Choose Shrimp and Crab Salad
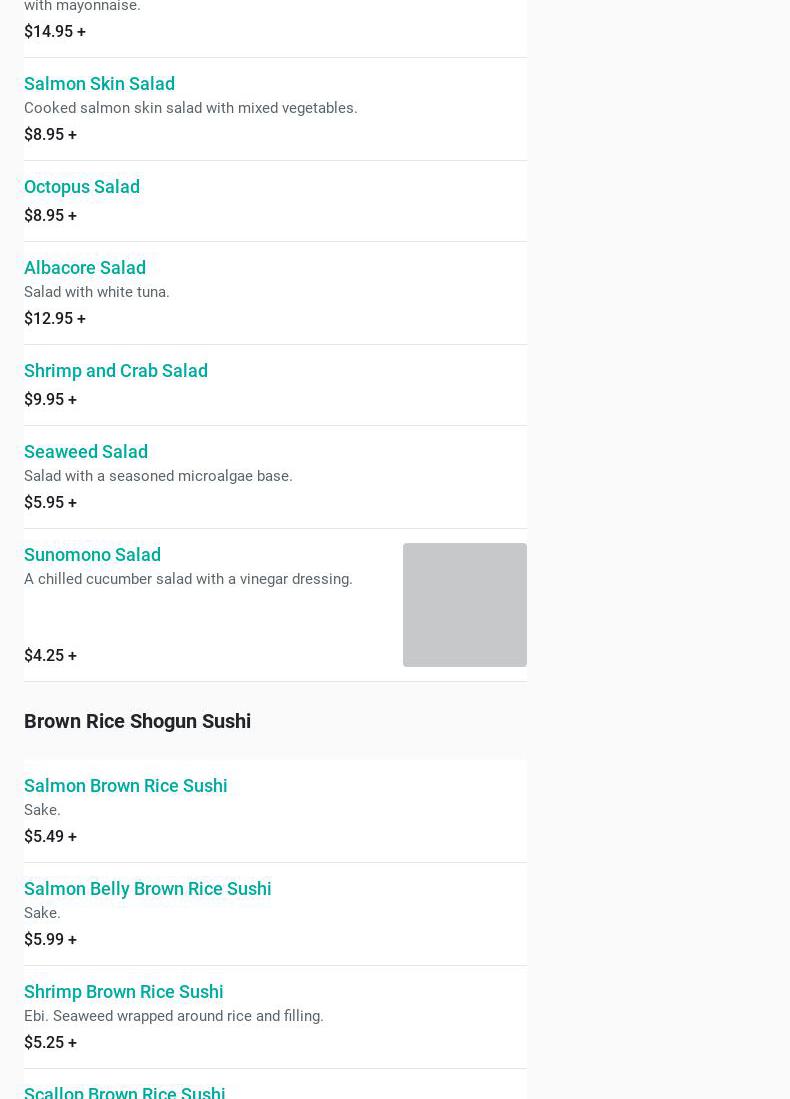Viewport: 790px width, 1099px height. point(116,370)
